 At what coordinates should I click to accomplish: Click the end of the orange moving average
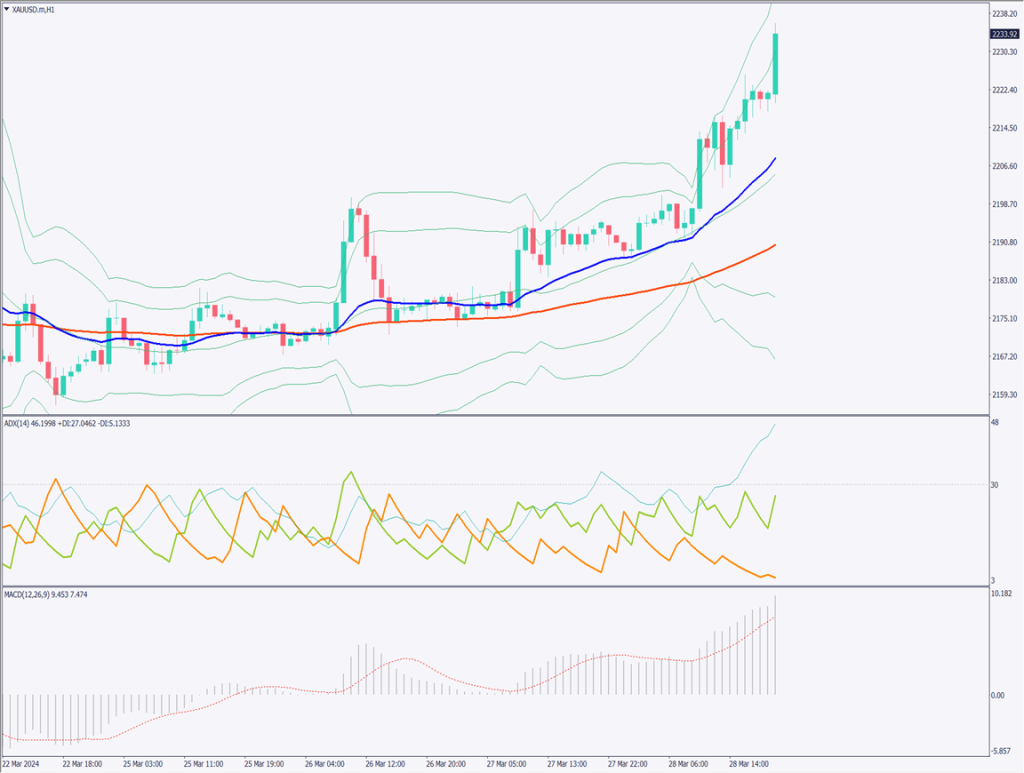(776, 244)
